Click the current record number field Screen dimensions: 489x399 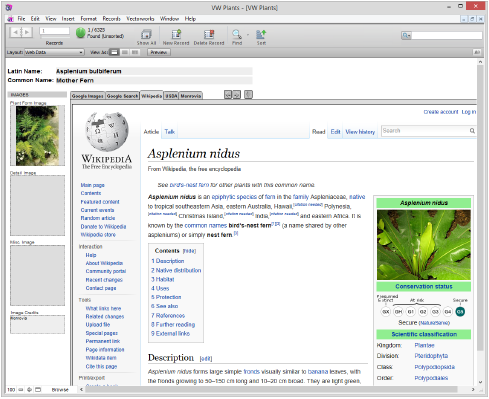(54, 31)
